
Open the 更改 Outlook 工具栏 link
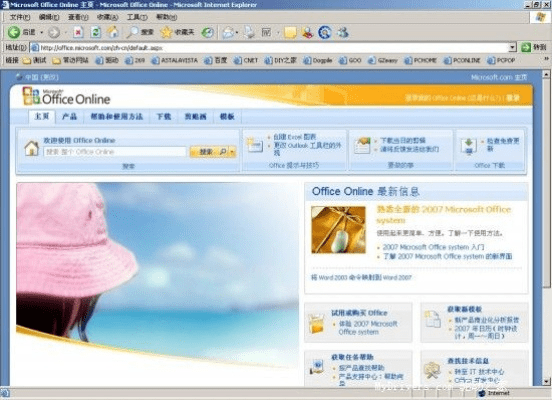tap(307, 149)
